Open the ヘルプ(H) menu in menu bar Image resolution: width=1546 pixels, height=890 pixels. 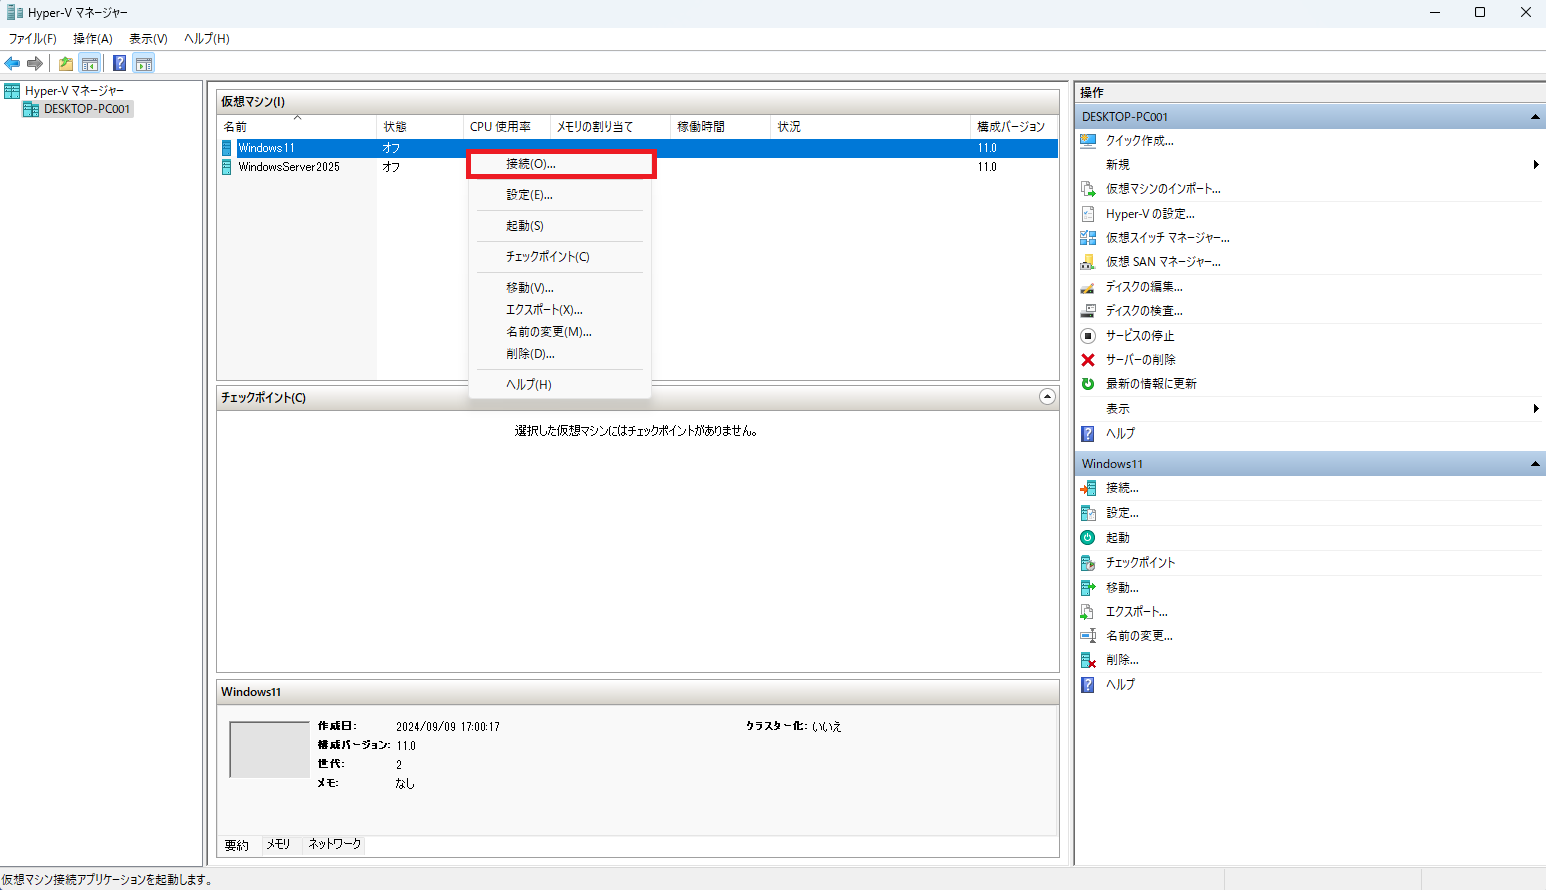pos(207,39)
